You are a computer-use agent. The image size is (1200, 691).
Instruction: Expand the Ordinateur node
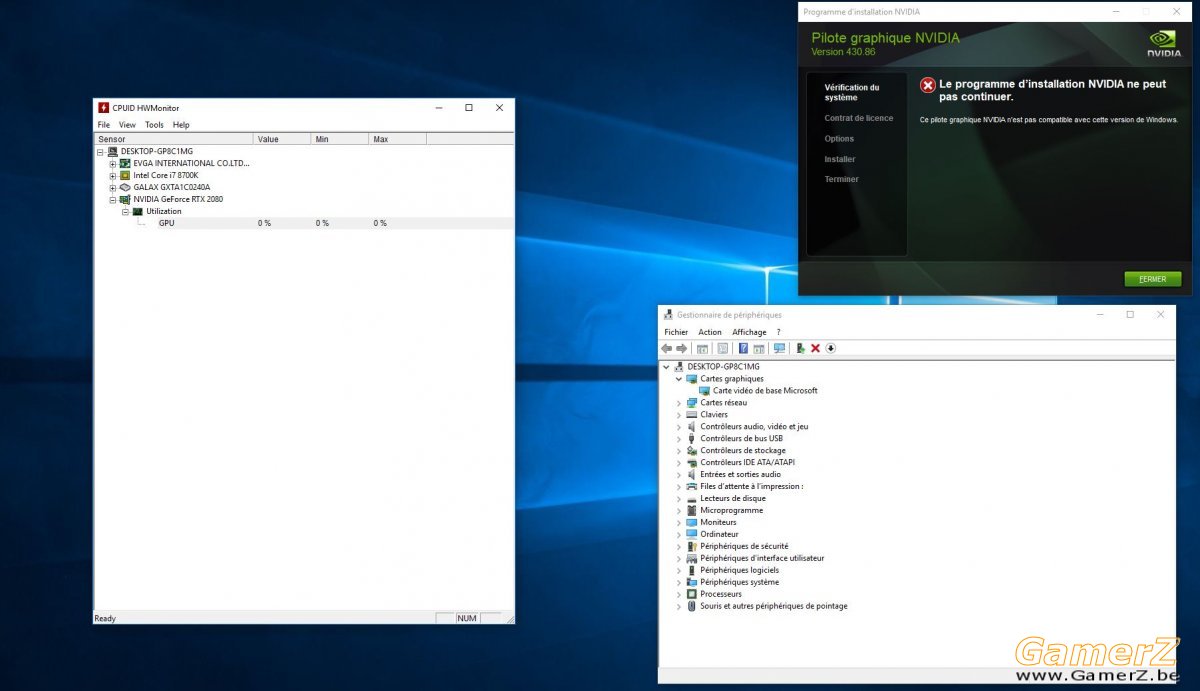(x=679, y=535)
